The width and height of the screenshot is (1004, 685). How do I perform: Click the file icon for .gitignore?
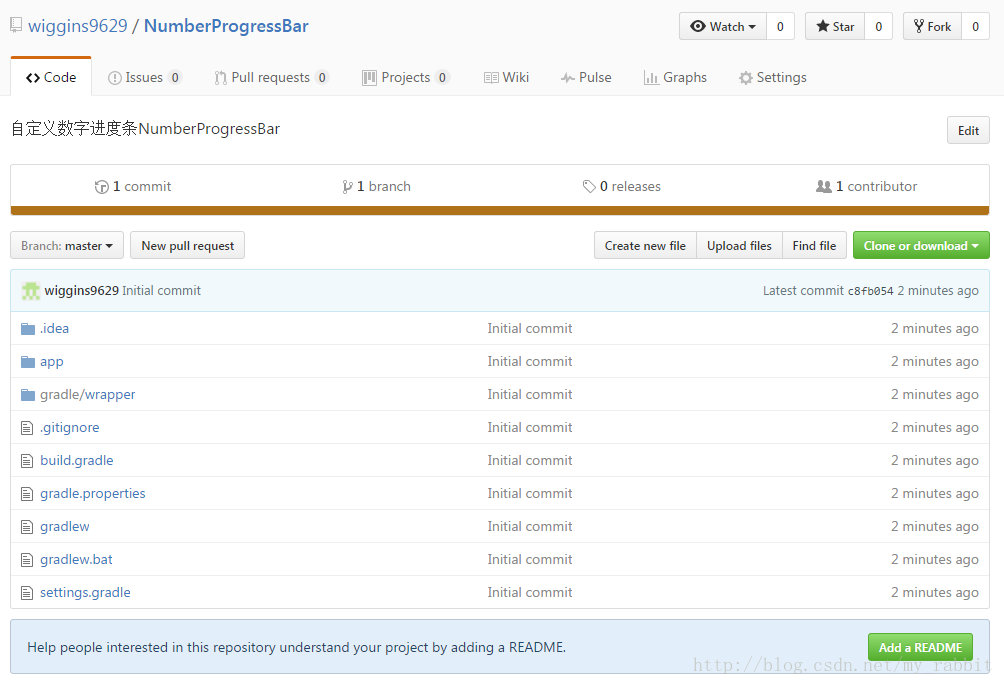pos(27,428)
